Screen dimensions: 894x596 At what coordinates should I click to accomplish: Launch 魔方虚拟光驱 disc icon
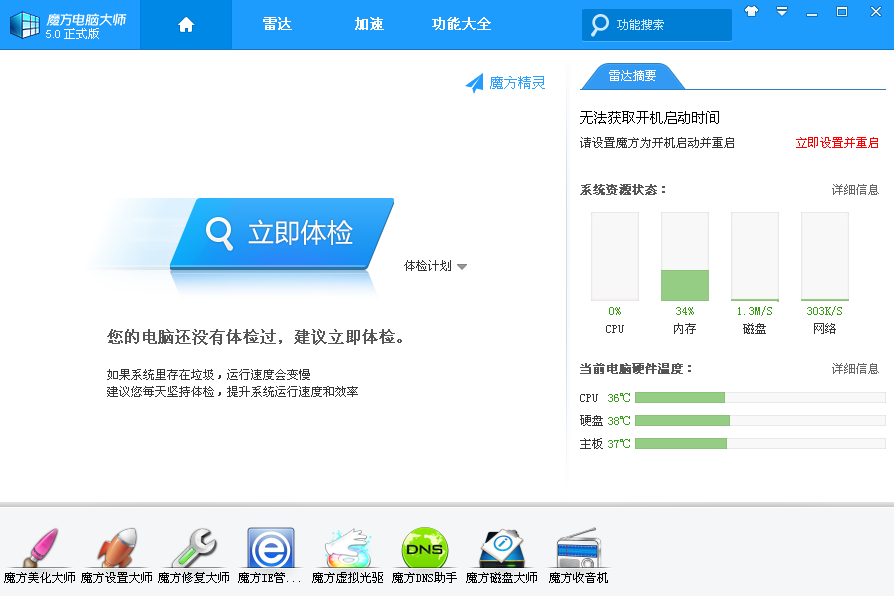point(347,549)
